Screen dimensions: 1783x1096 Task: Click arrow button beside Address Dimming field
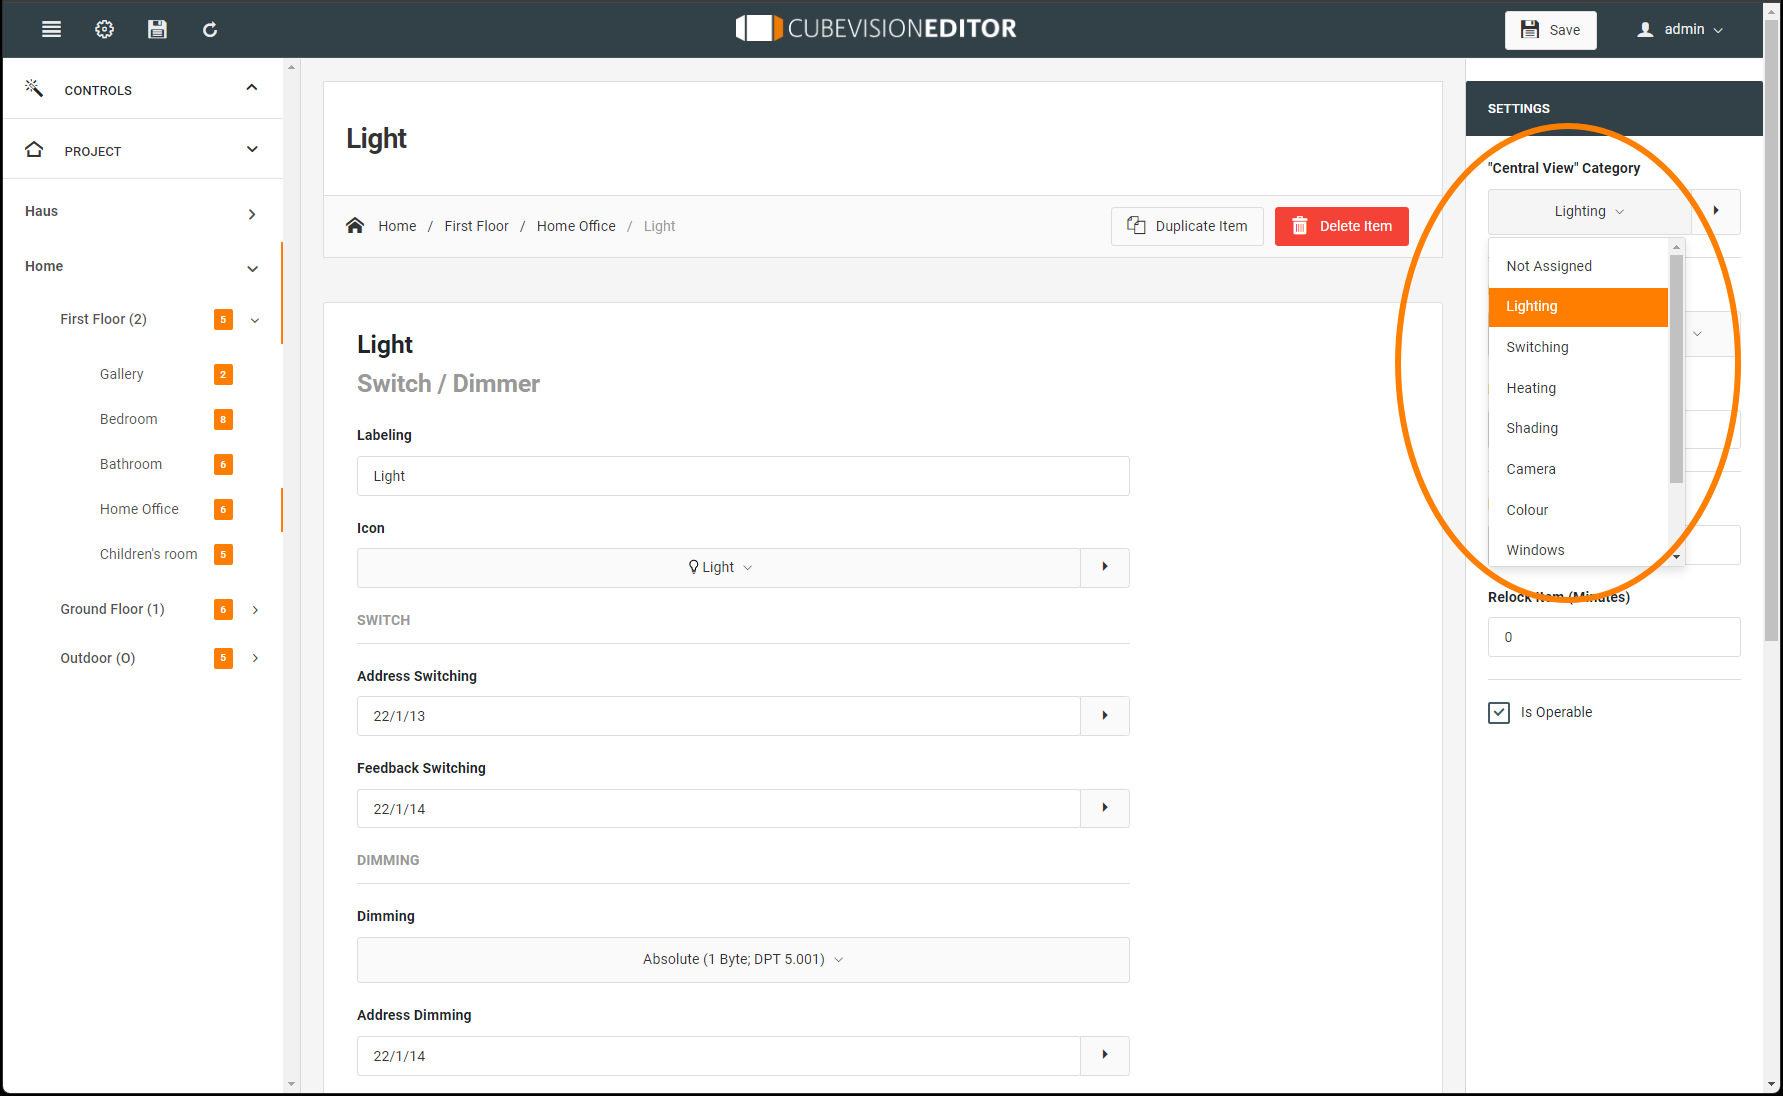coord(1105,1055)
